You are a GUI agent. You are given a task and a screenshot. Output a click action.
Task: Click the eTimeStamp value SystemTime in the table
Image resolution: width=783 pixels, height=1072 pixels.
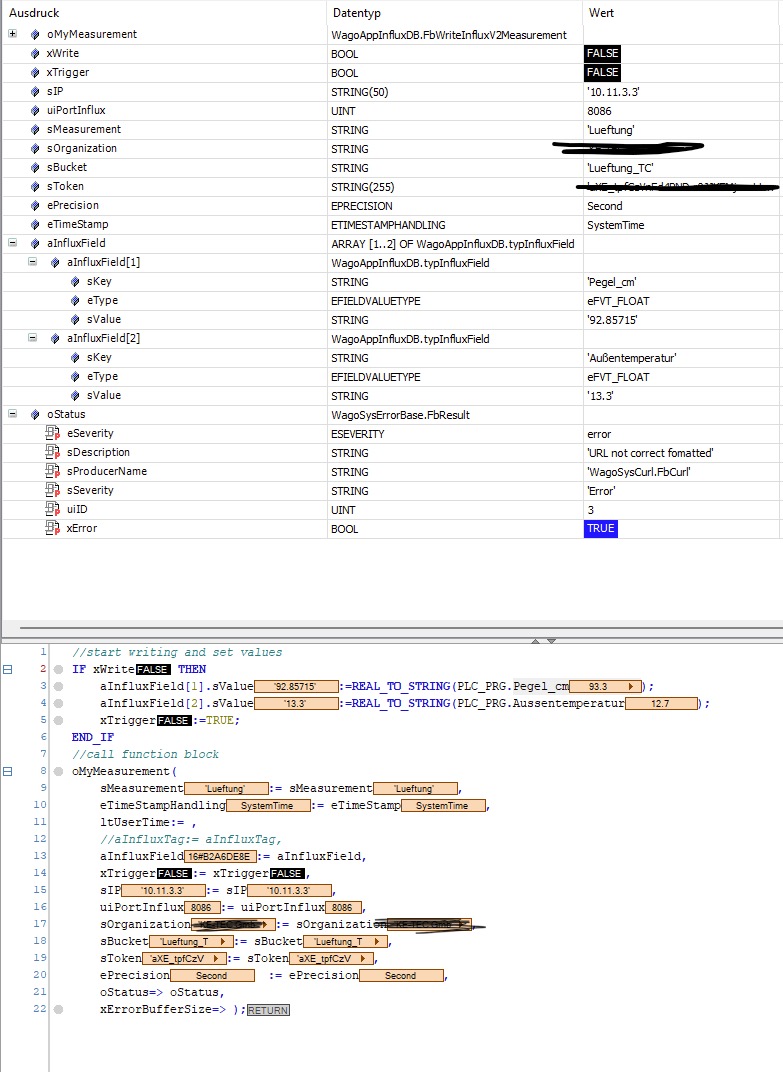coord(615,226)
